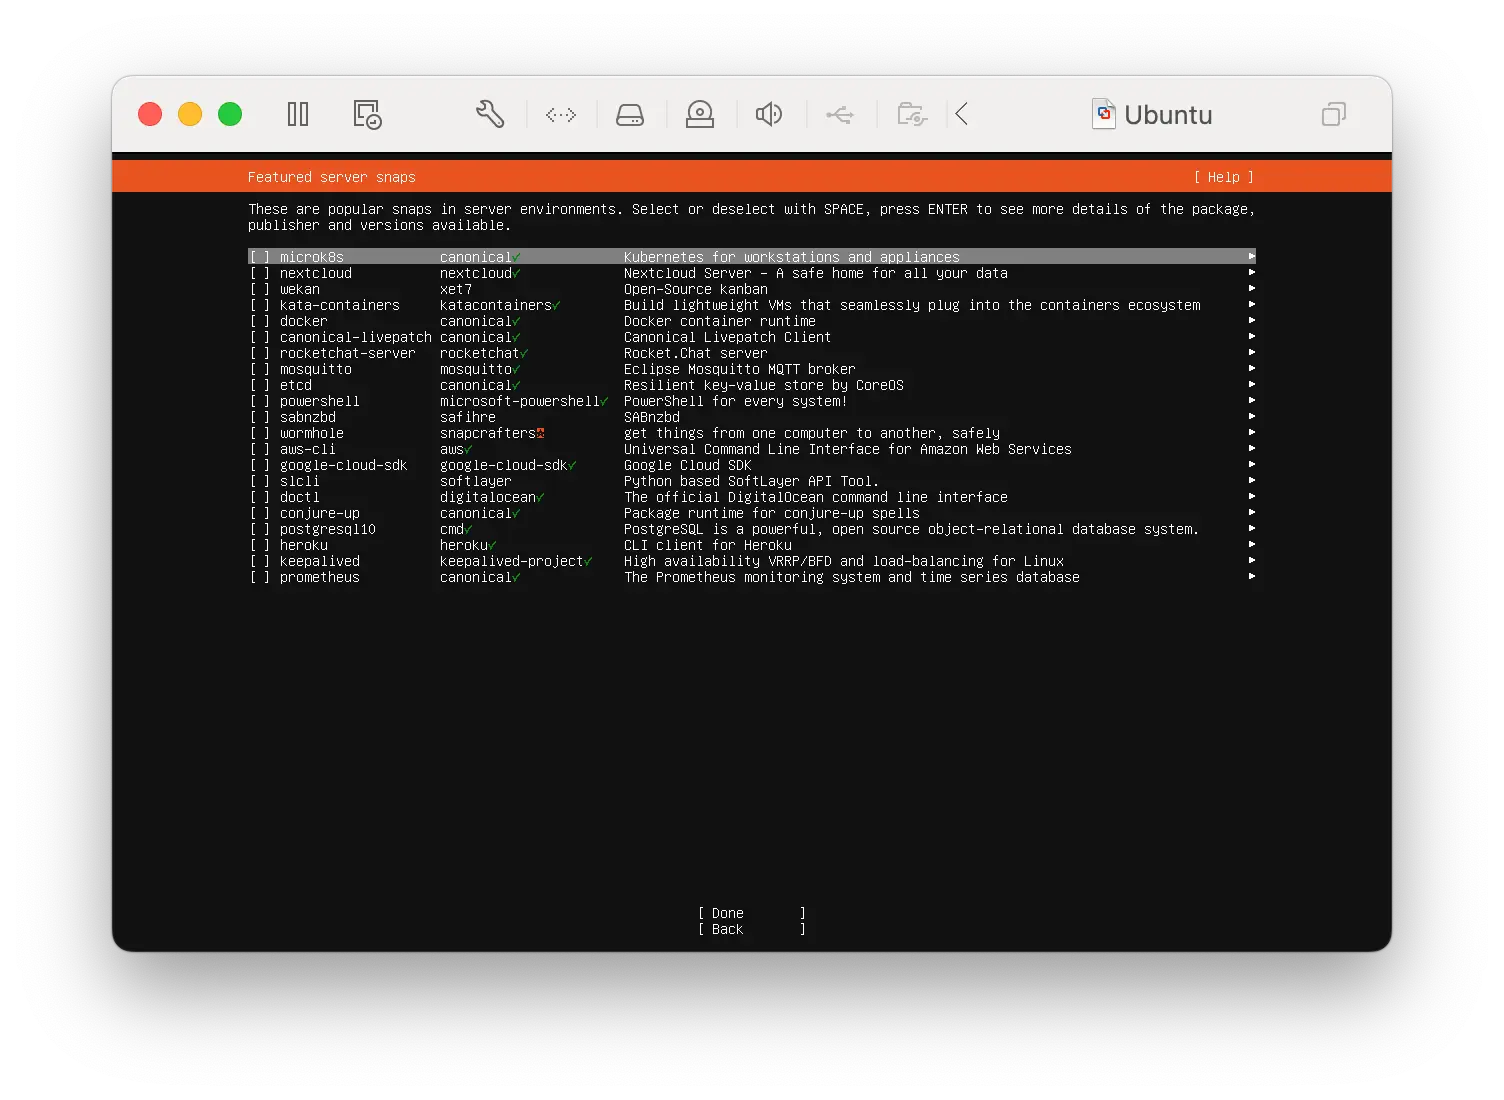Click the xet7 publisher name
The height and width of the screenshot is (1100, 1504).
coord(456,289)
